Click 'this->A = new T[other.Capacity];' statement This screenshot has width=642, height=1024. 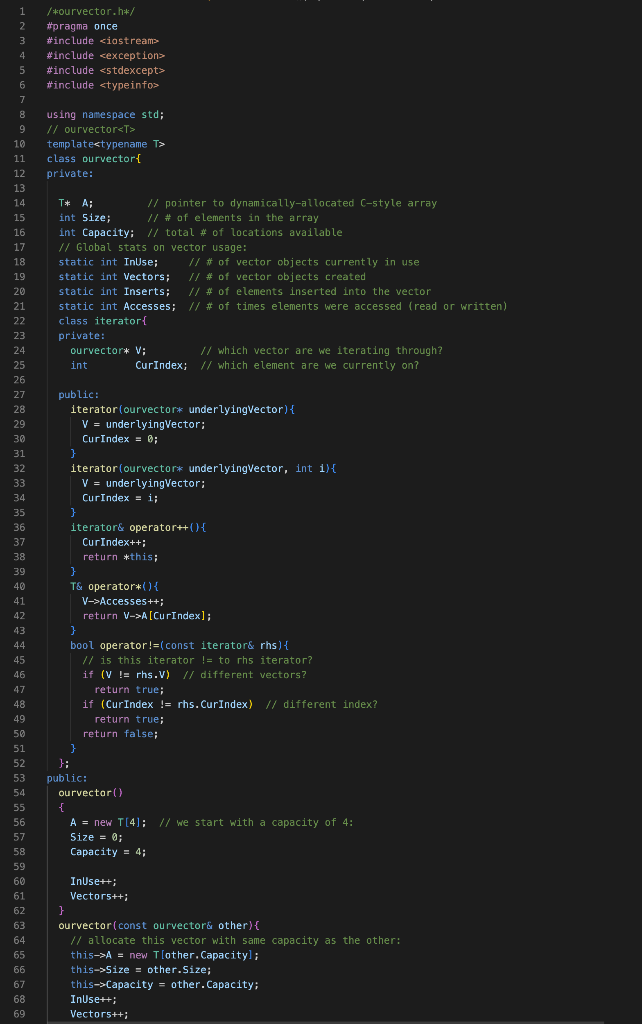165,955
